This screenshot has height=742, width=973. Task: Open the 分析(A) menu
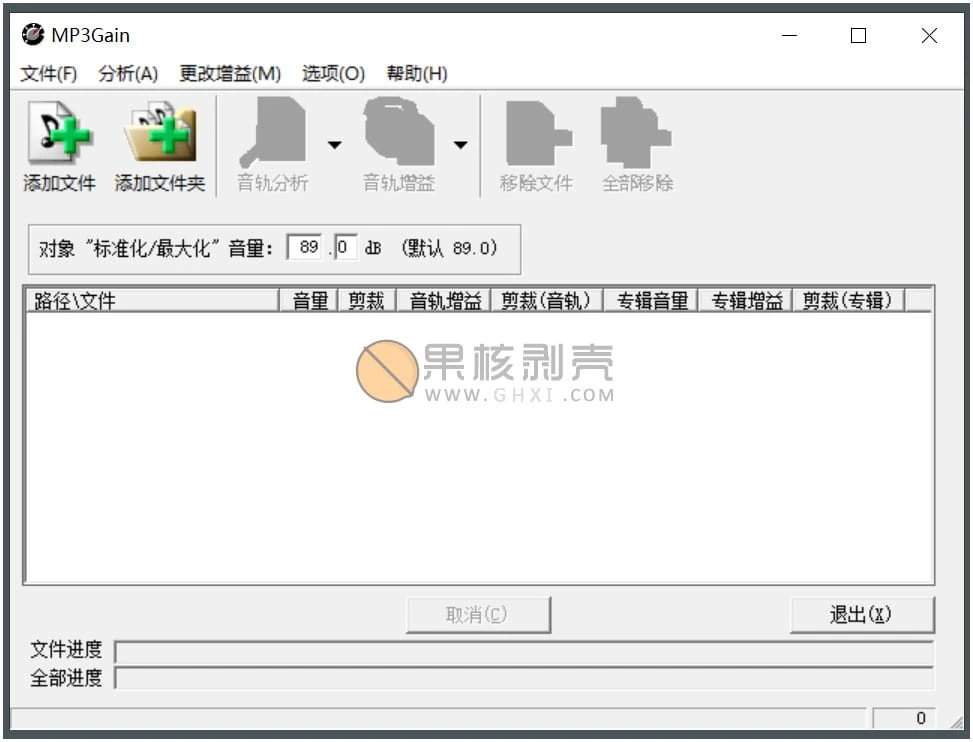pyautogui.click(x=128, y=73)
